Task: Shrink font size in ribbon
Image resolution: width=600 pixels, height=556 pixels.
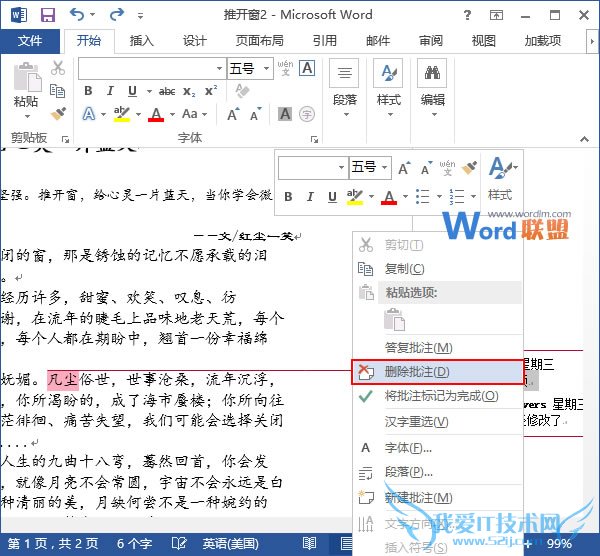Action: point(256,114)
